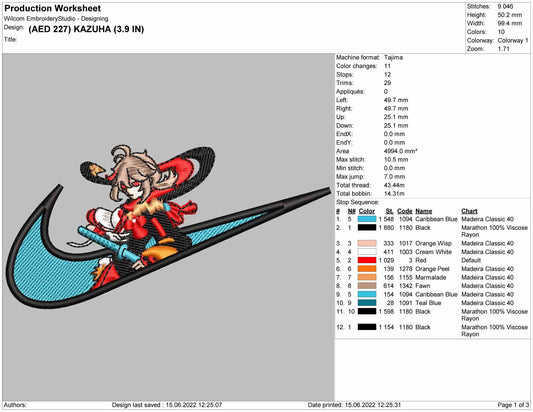Screen dimensions: 533x412
Task: Select the Orange Peel color swatch
Action: (367, 269)
